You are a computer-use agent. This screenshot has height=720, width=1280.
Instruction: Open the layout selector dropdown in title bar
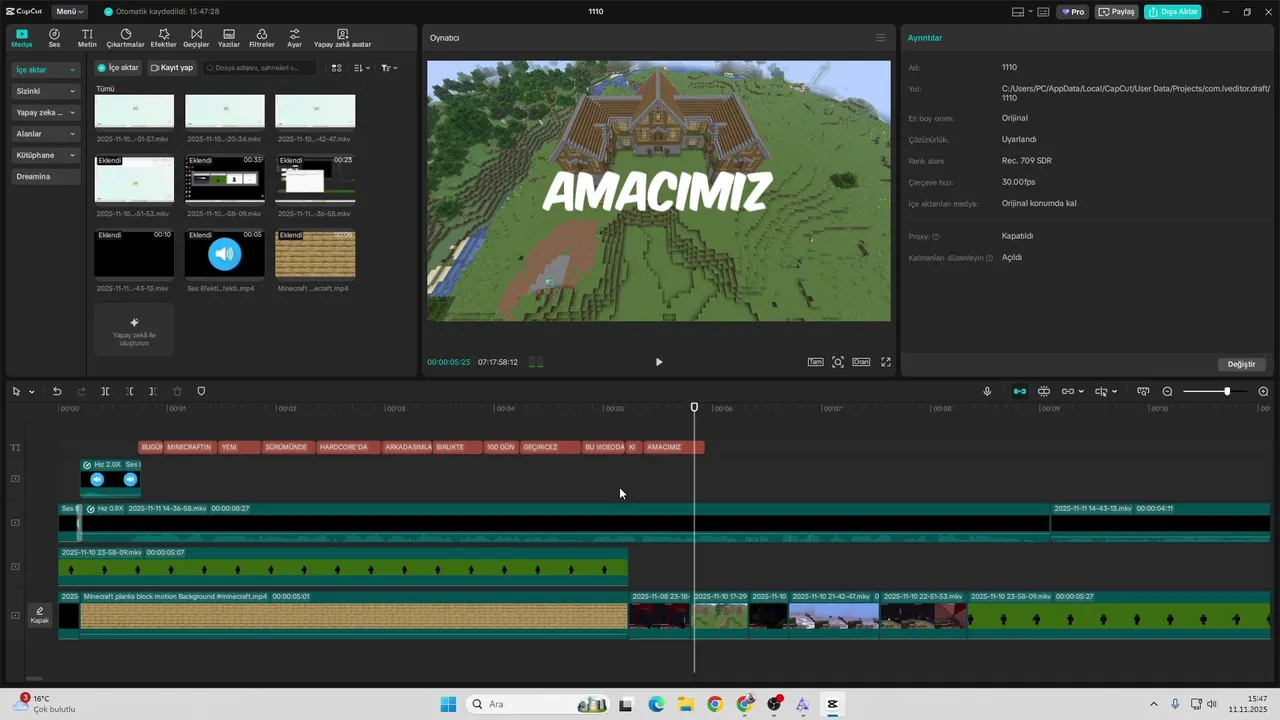click(1021, 12)
